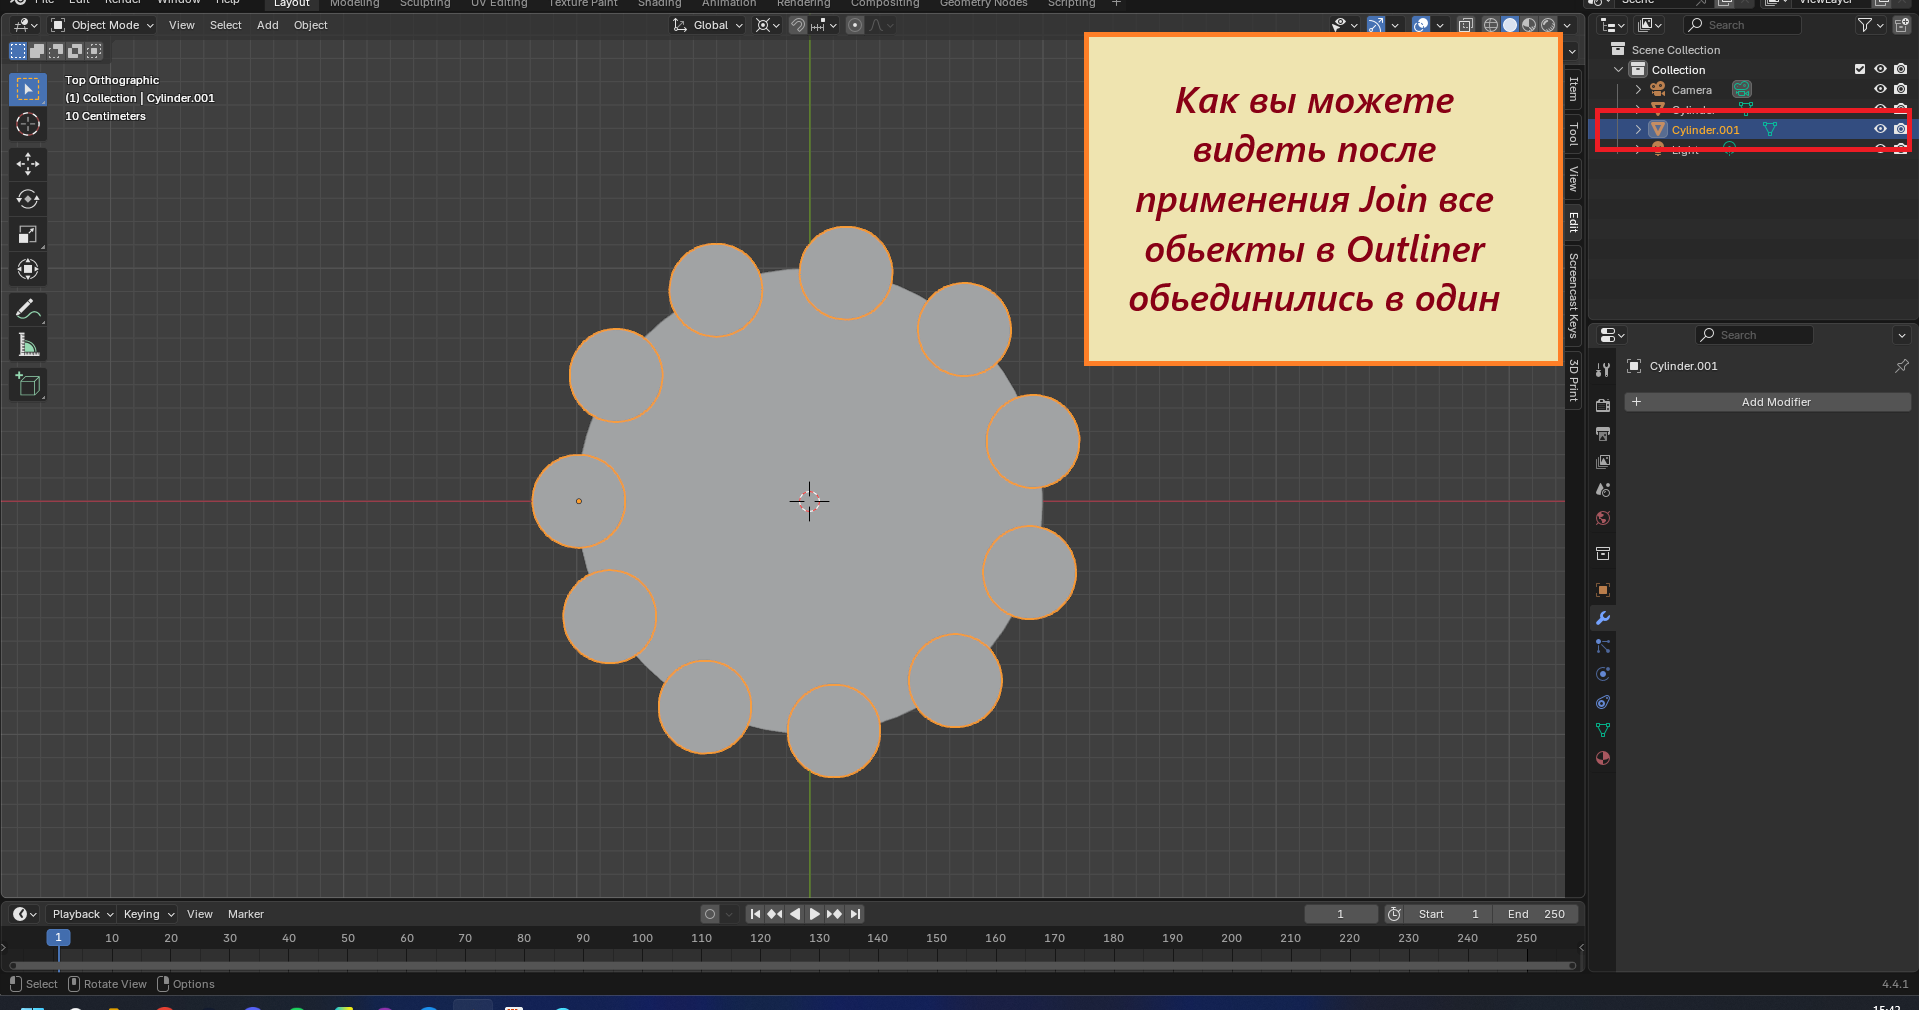The height and width of the screenshot is (1010, 1919).
Task: Open the Object Data (mesh) properties tab
Action: click(x=1603, y=730)
